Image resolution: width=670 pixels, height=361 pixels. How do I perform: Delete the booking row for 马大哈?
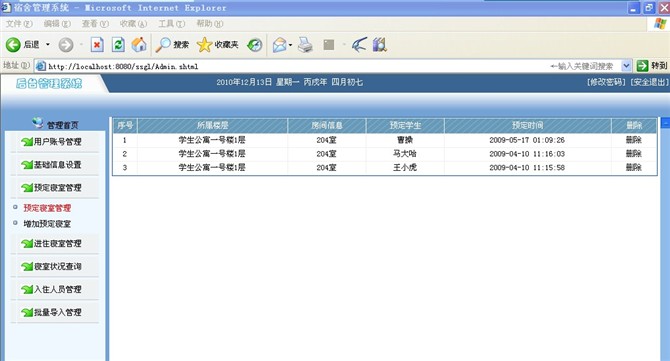click(x=634, y=154)
